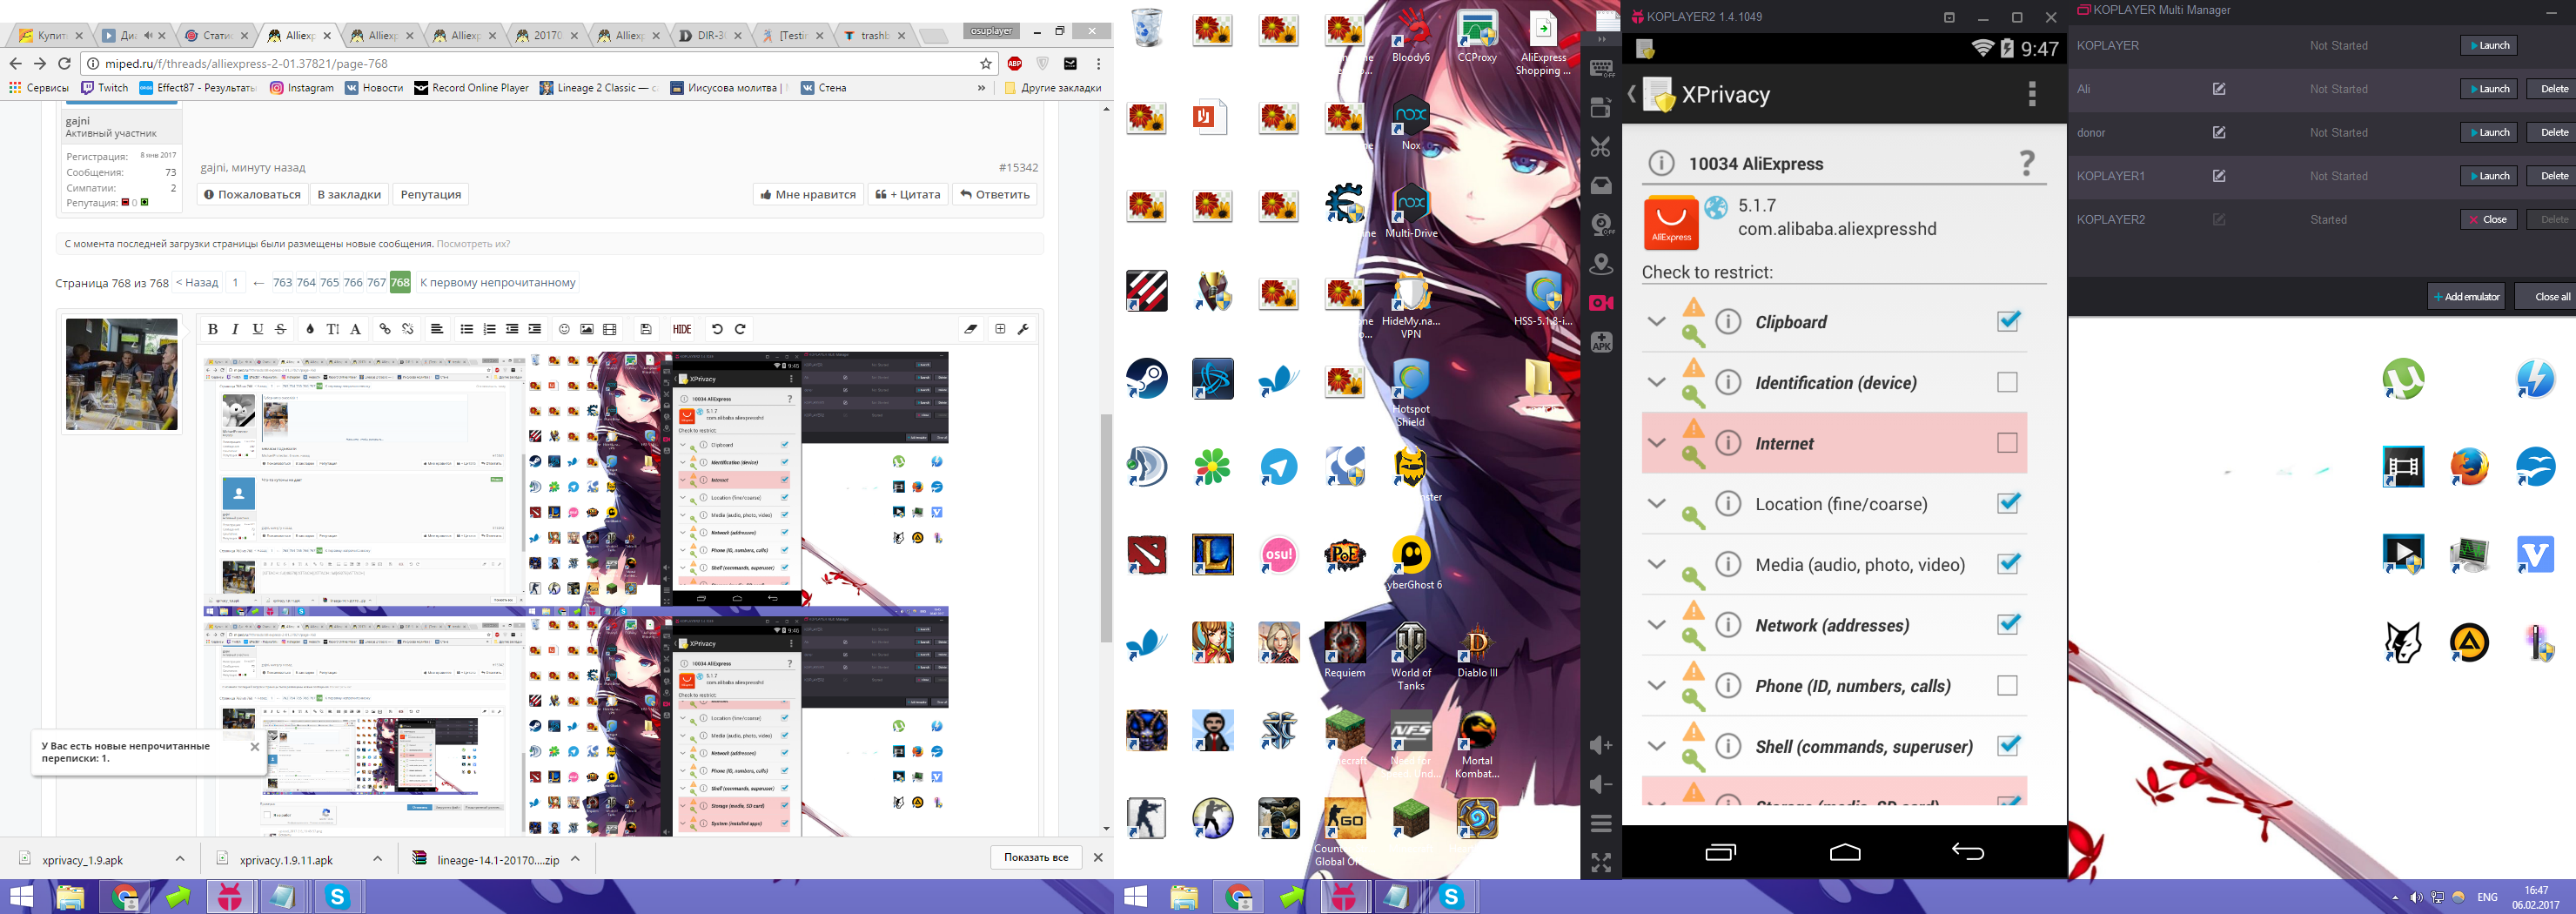The image size is (2576, 914).
Task: Toggle fullscreen in KOPLAYER sidebar
Action: [1601, 862]
